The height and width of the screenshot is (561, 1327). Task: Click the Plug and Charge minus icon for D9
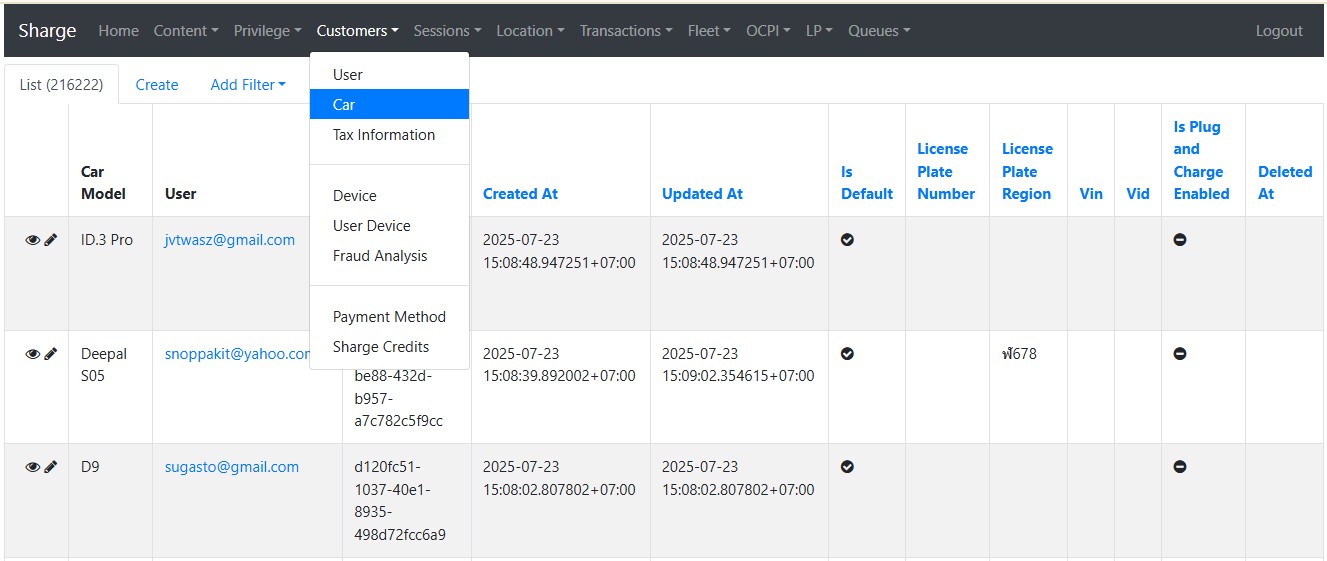(1180, 467)
